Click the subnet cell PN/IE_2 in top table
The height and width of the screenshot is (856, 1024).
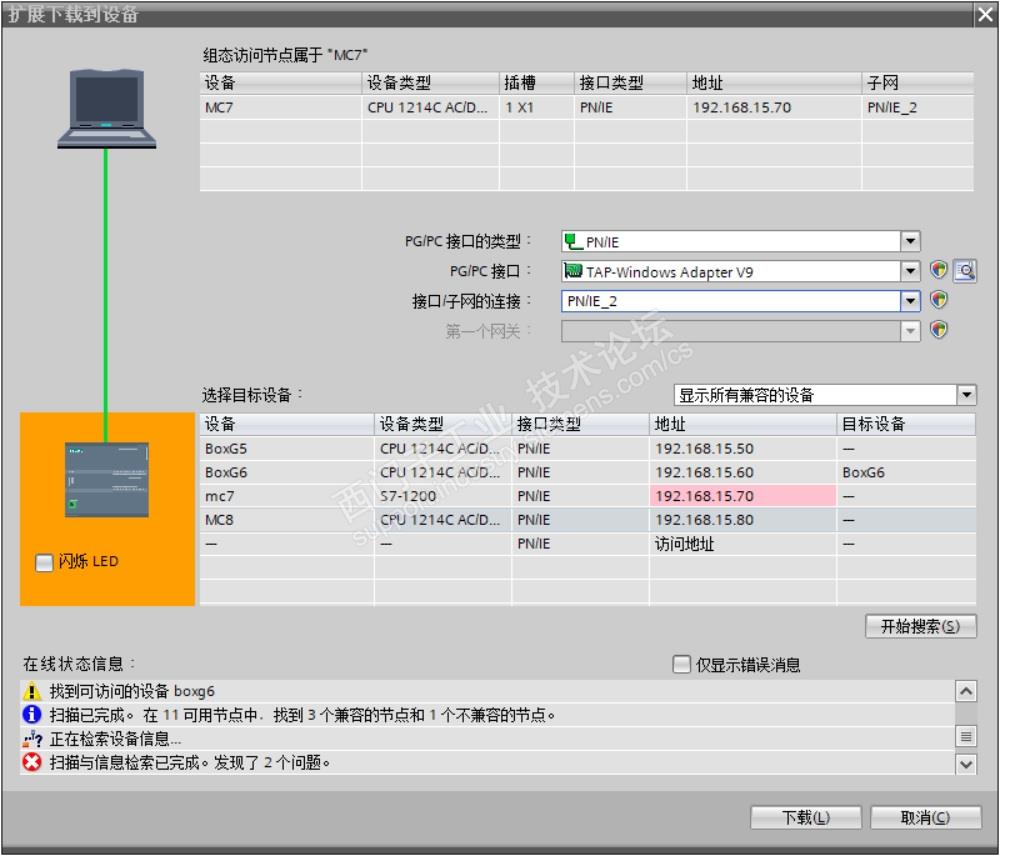click(x=918, y=107)
